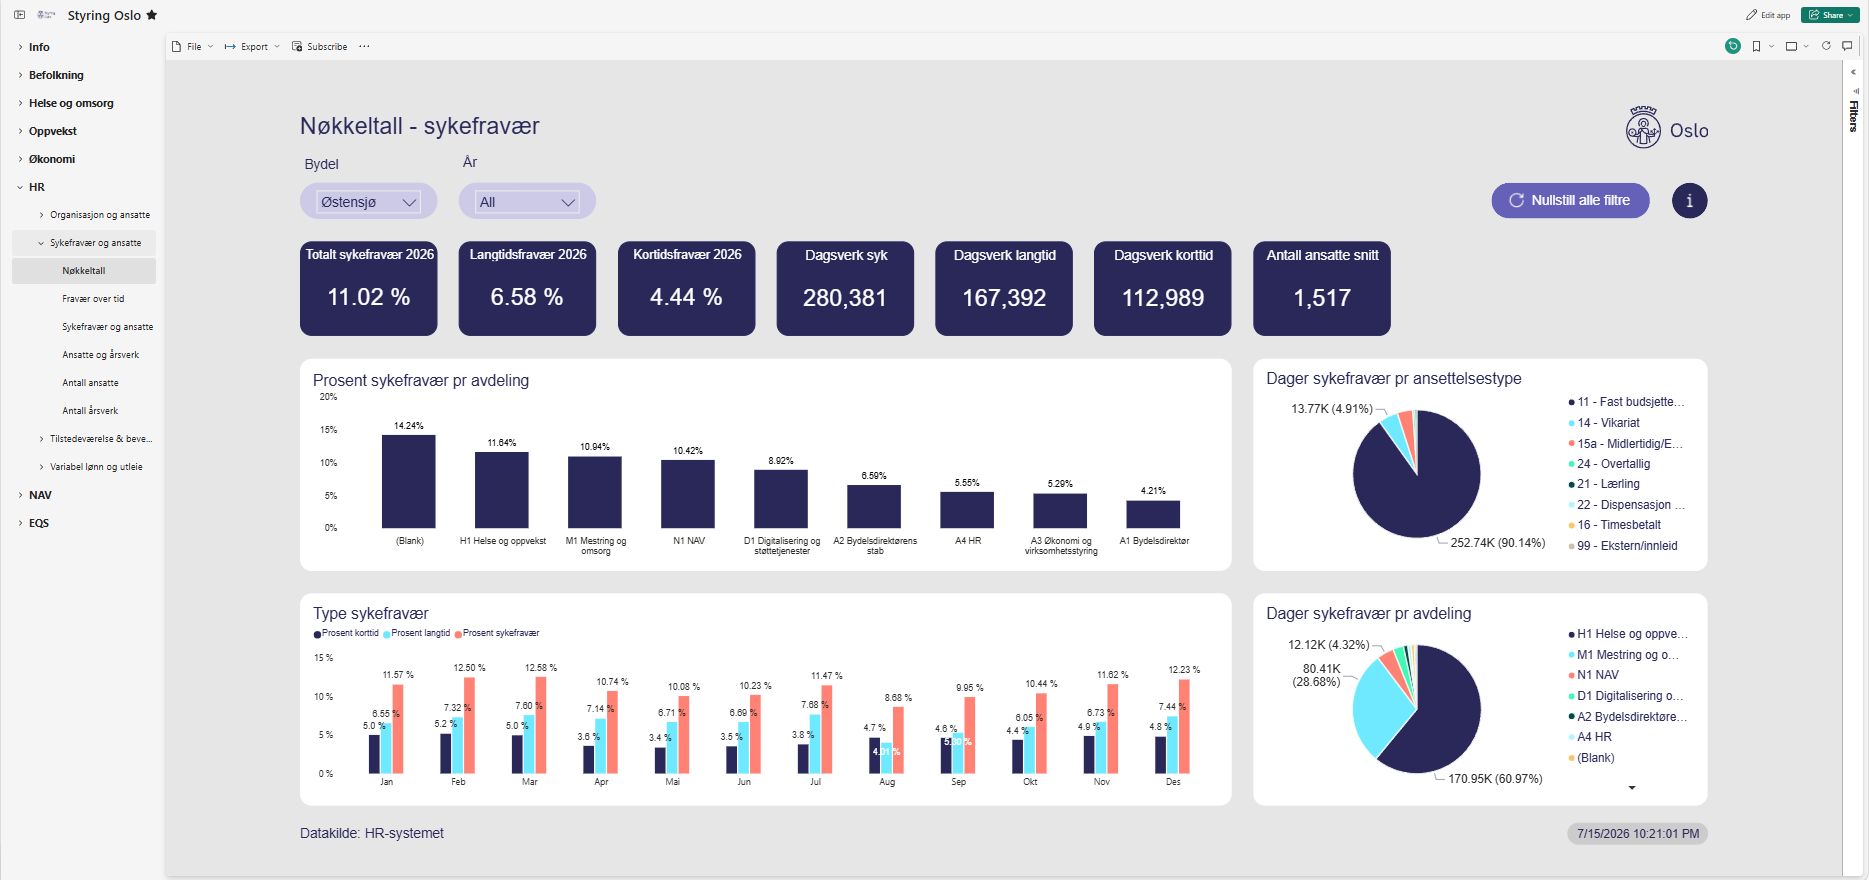Screen dimensions: 1869x880
Task: Toggle Prosent sykefravær legend series
Action: [x=497, y=633]
